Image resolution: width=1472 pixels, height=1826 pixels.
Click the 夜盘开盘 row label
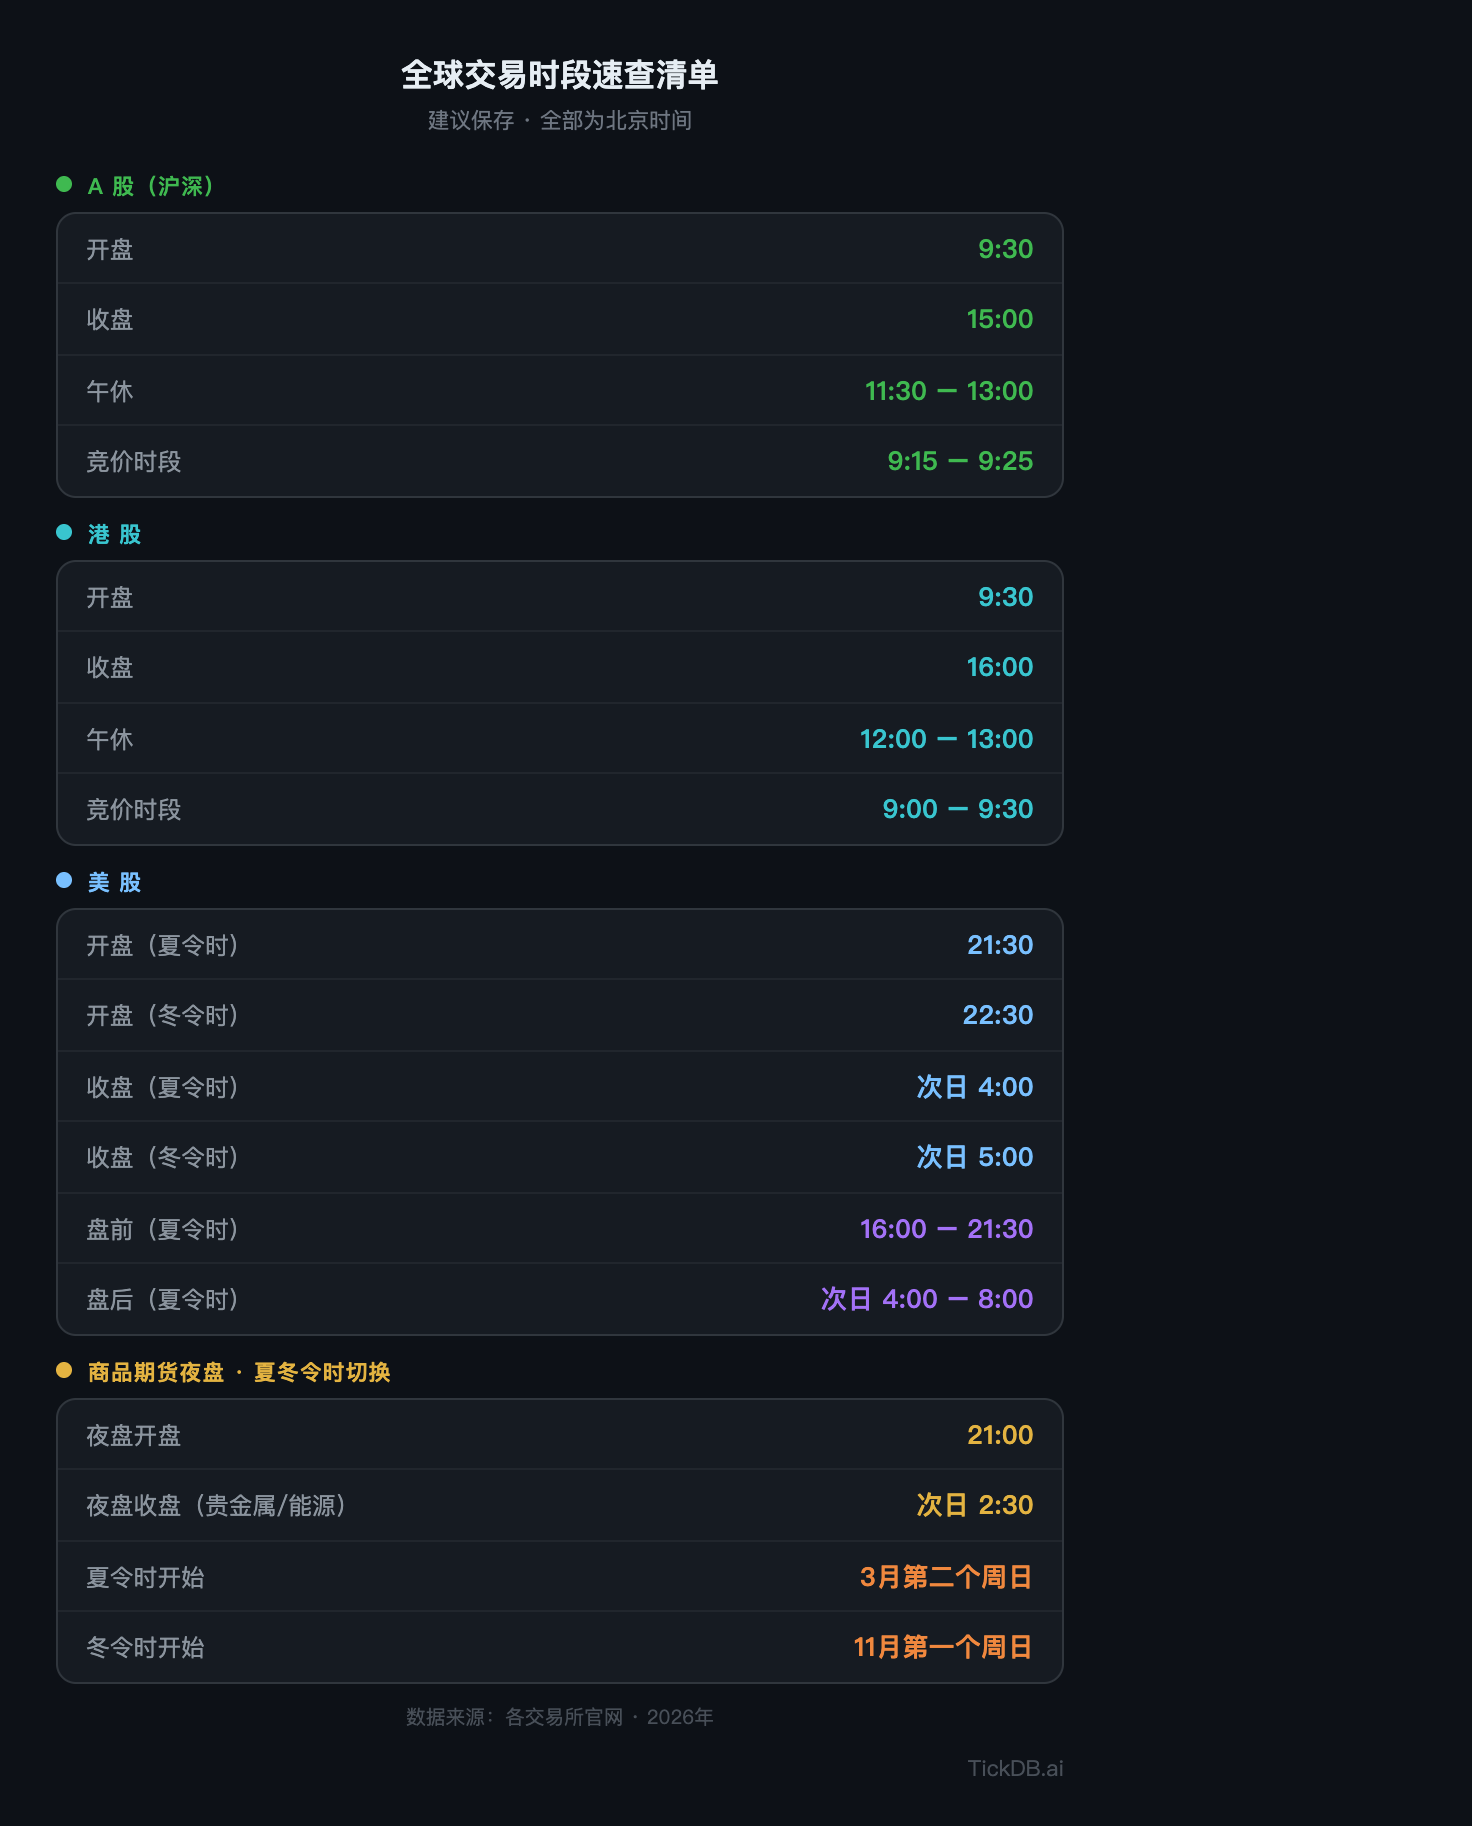[x=134, y=1435]
